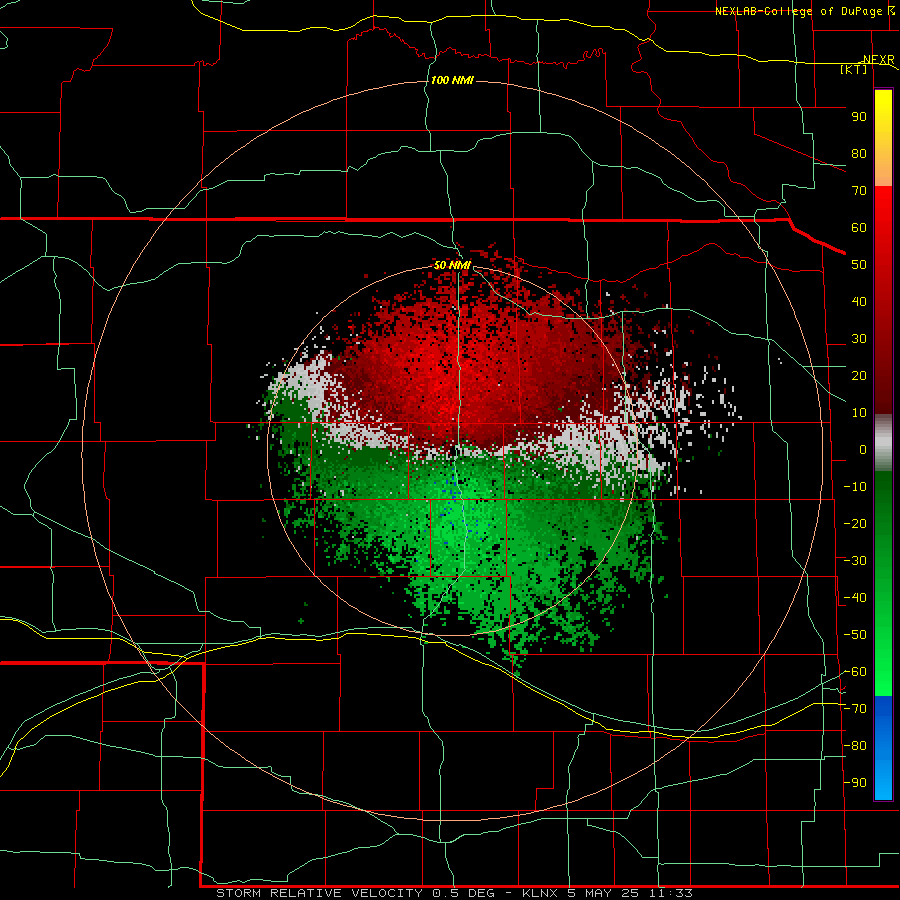
Task: Click the -50 value on velocity scale
Action: click(855, 635)
